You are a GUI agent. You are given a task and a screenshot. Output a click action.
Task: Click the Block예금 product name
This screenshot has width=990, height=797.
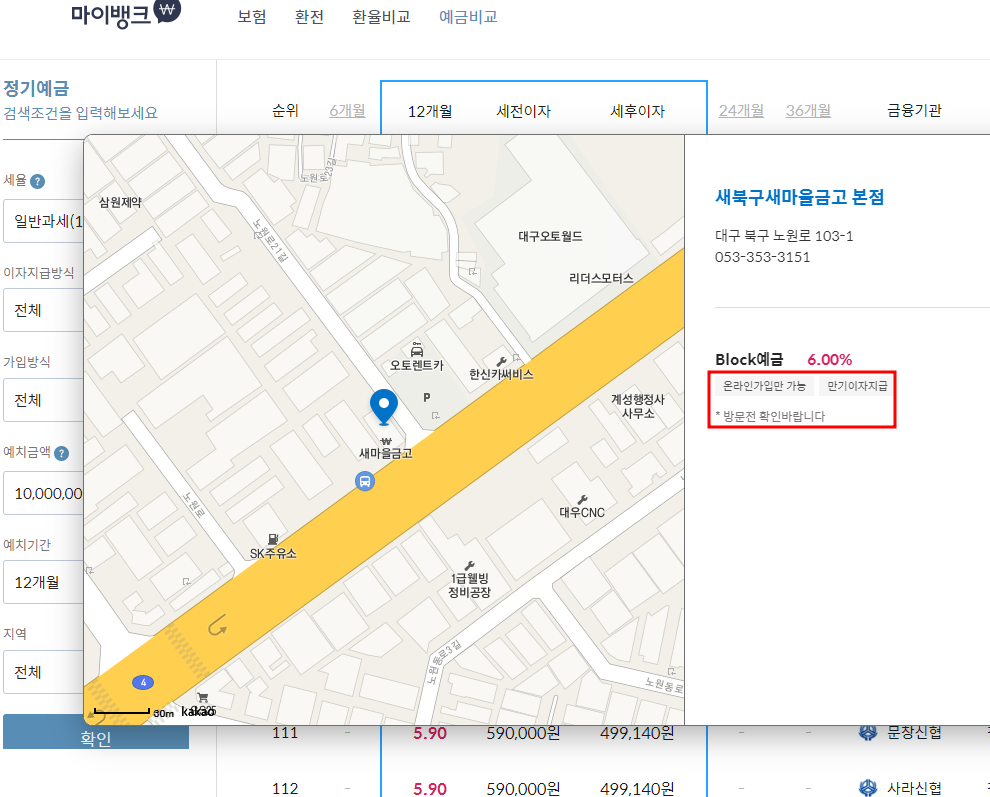(x=749, y=360)
